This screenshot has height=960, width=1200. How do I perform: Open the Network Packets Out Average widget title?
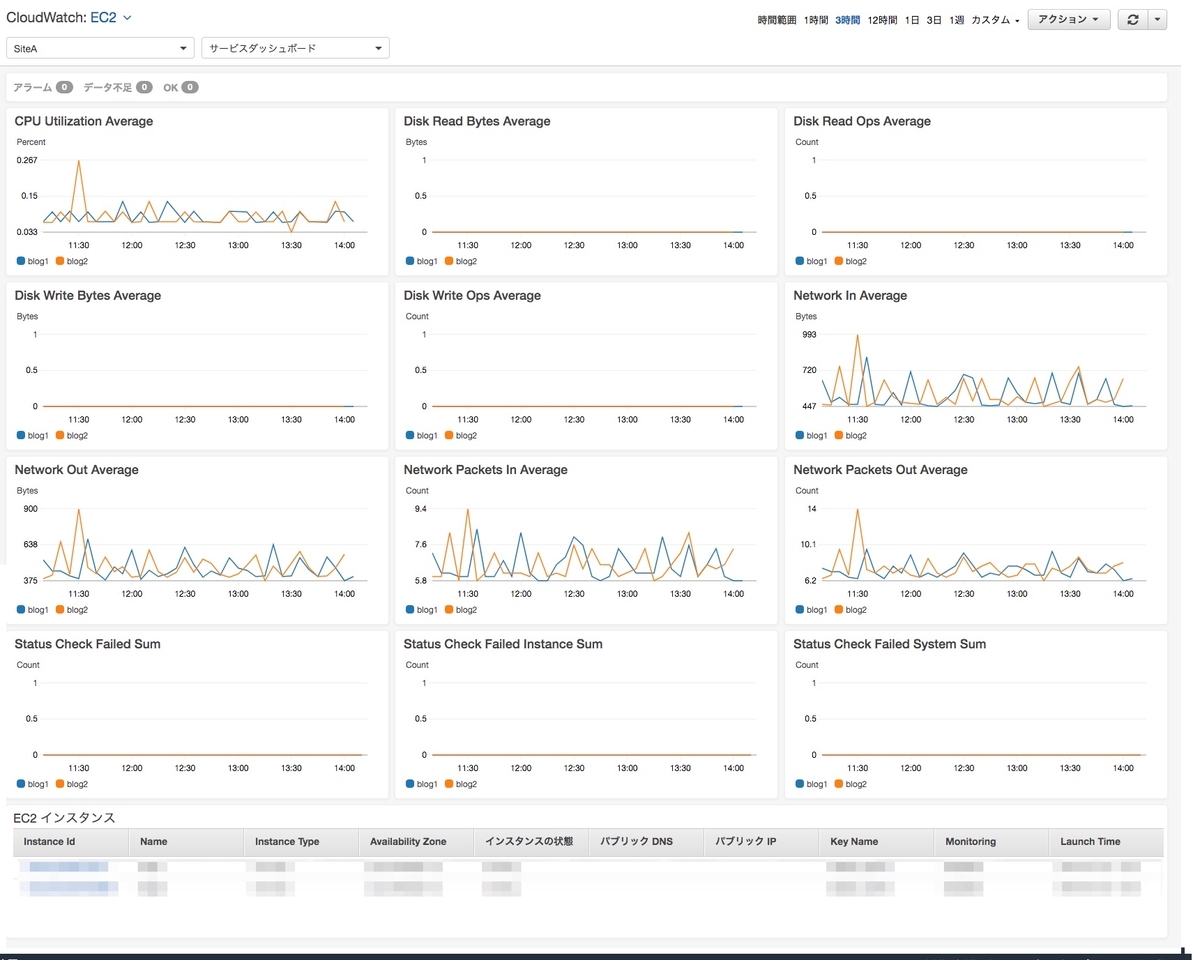(880, 470)
